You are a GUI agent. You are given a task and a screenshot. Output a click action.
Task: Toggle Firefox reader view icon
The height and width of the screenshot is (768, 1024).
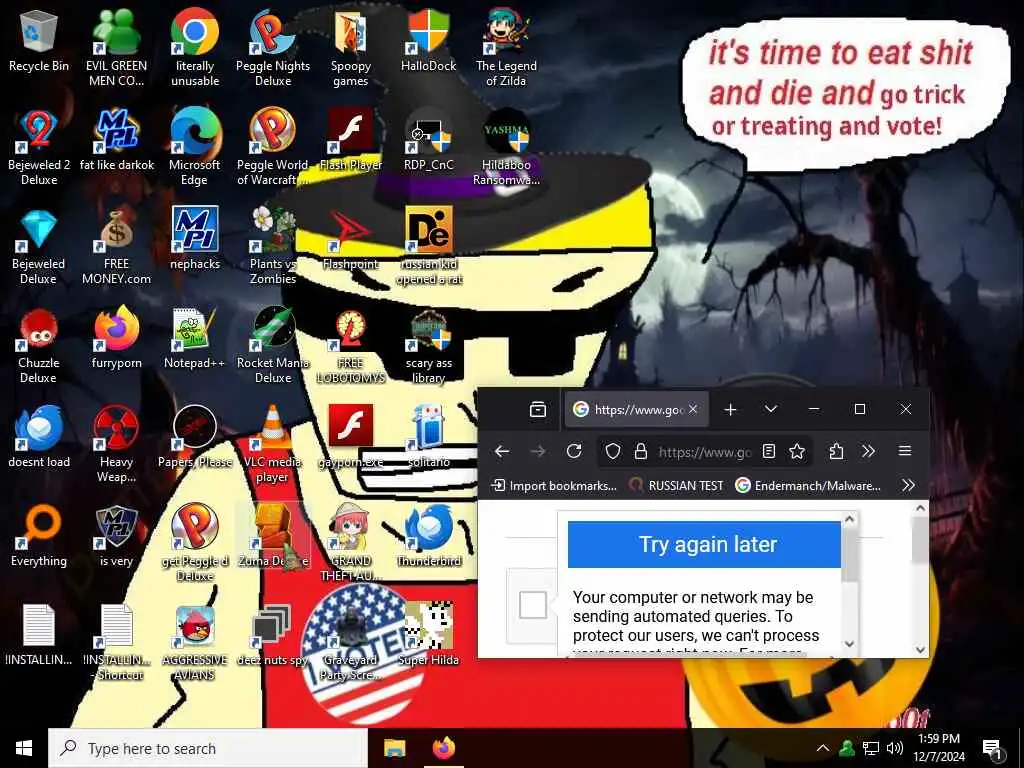tap(769, 451)
